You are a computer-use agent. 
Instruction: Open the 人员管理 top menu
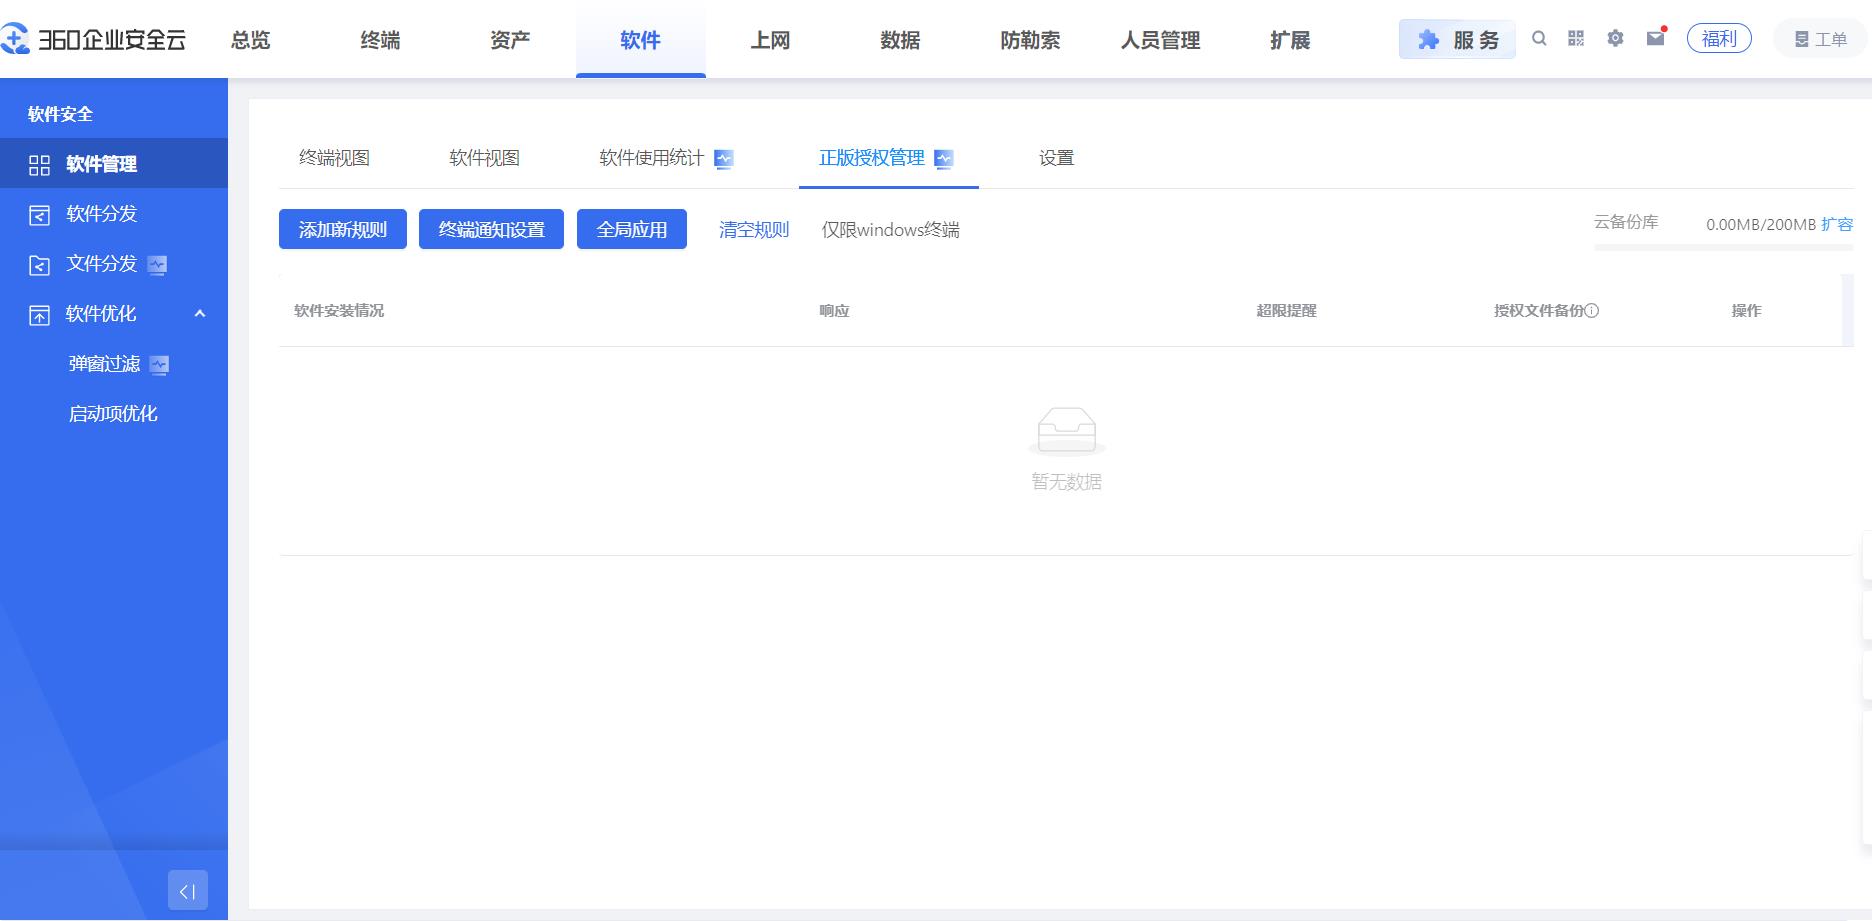[x=1160, y=40]
